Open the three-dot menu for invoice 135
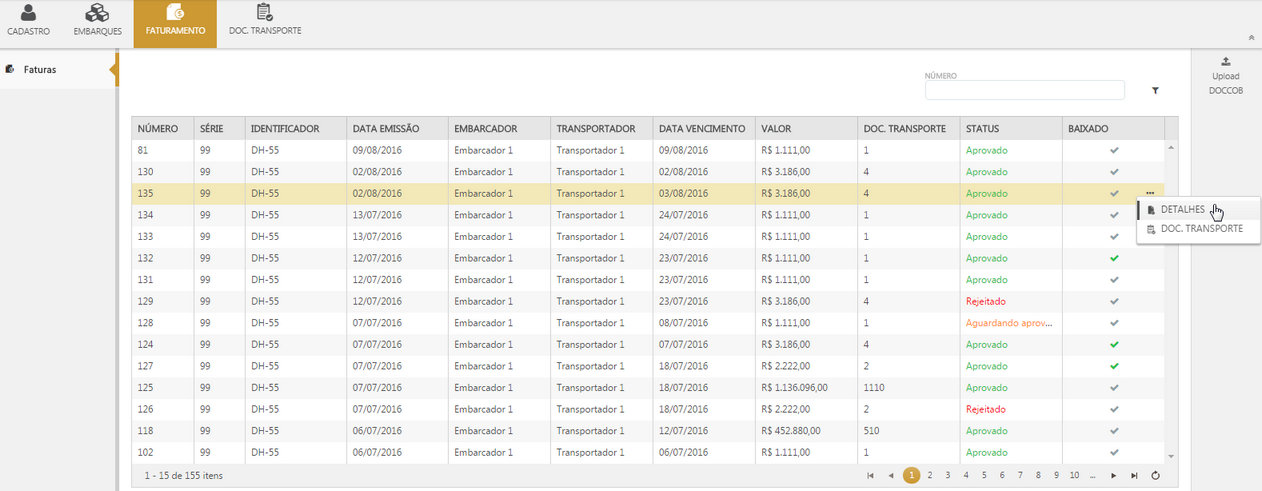The width and height of the screenshot is (1262, 491). click(x=1150, y=193)
